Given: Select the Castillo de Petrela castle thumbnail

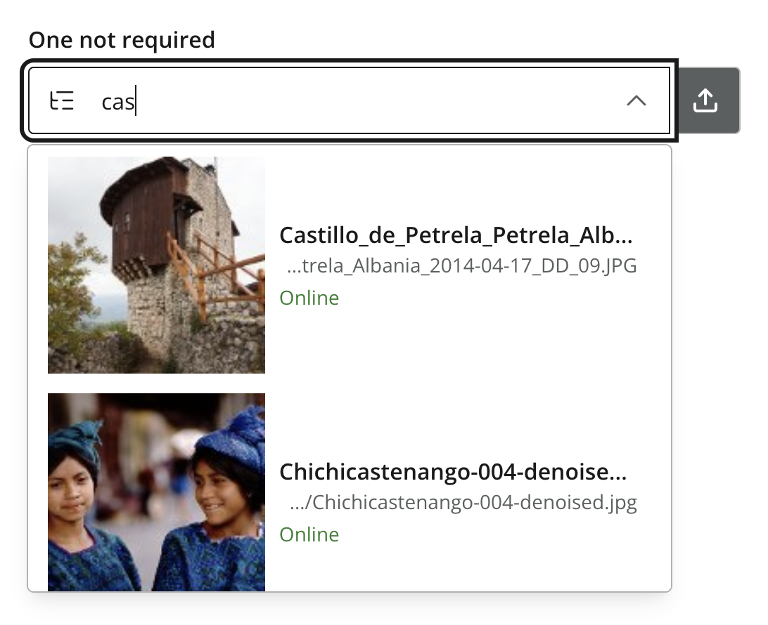Looking at the screenshot, I should pyautogui.click(x=156, y=265).
